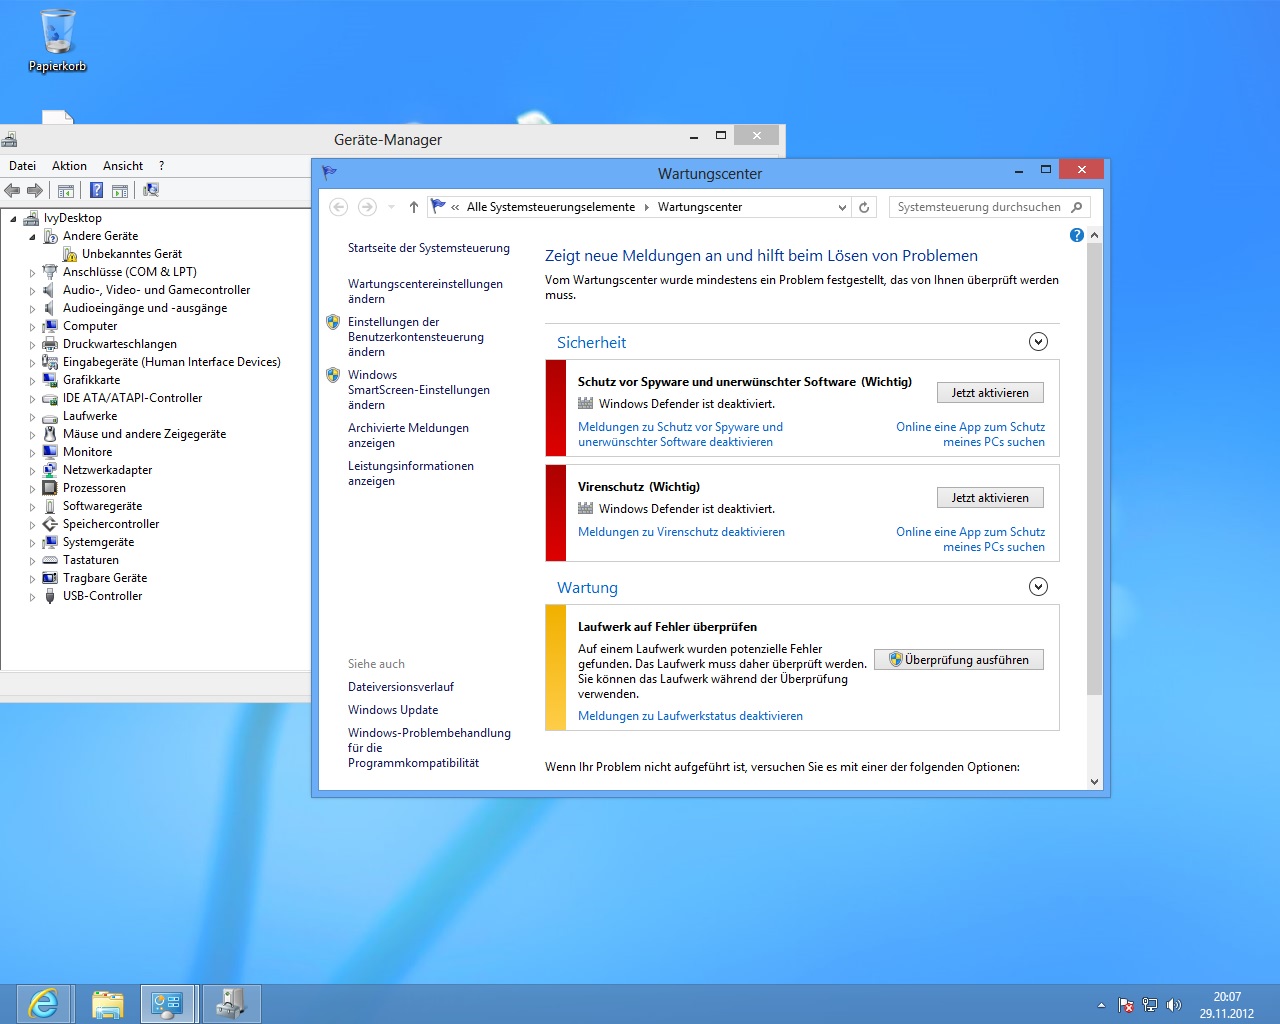Select Mäuse und andere Zeigegeräte item
1280x1024 pixels.
[x=144, y=434]
